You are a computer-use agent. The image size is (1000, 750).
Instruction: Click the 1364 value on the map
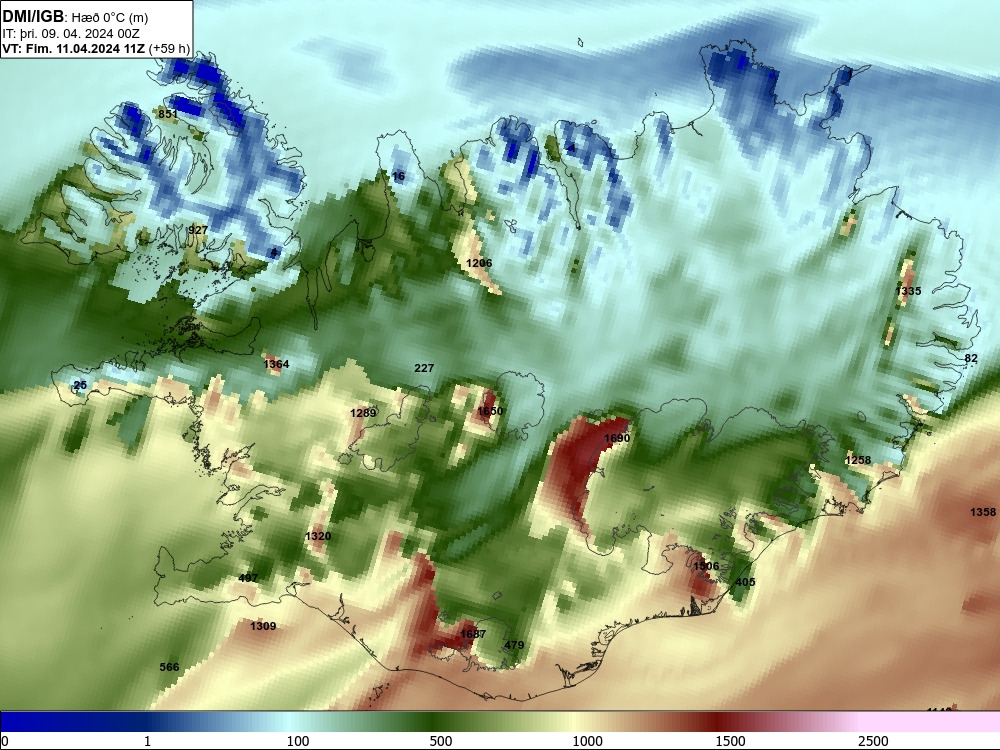tap(276, 364)
